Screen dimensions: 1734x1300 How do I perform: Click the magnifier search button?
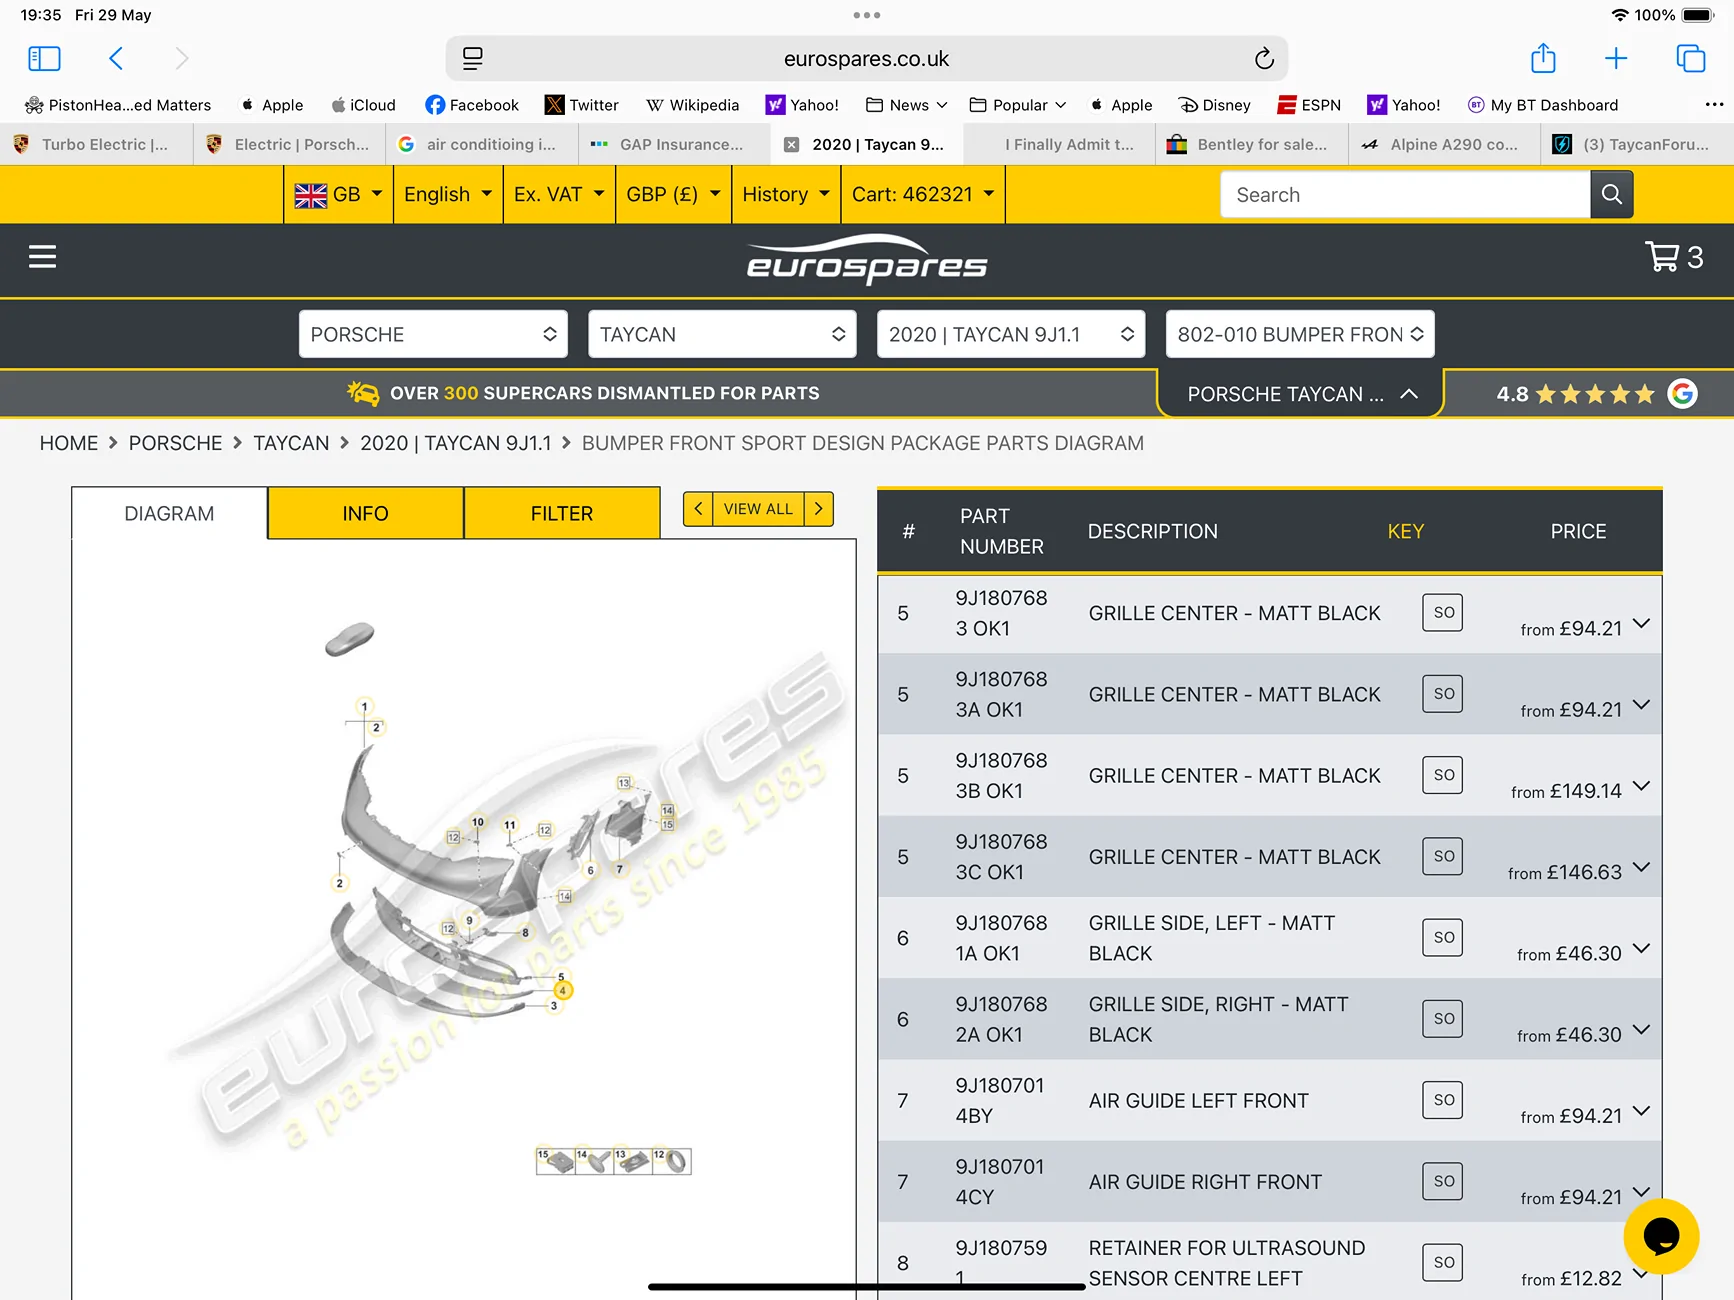[x=1612, y=194]
